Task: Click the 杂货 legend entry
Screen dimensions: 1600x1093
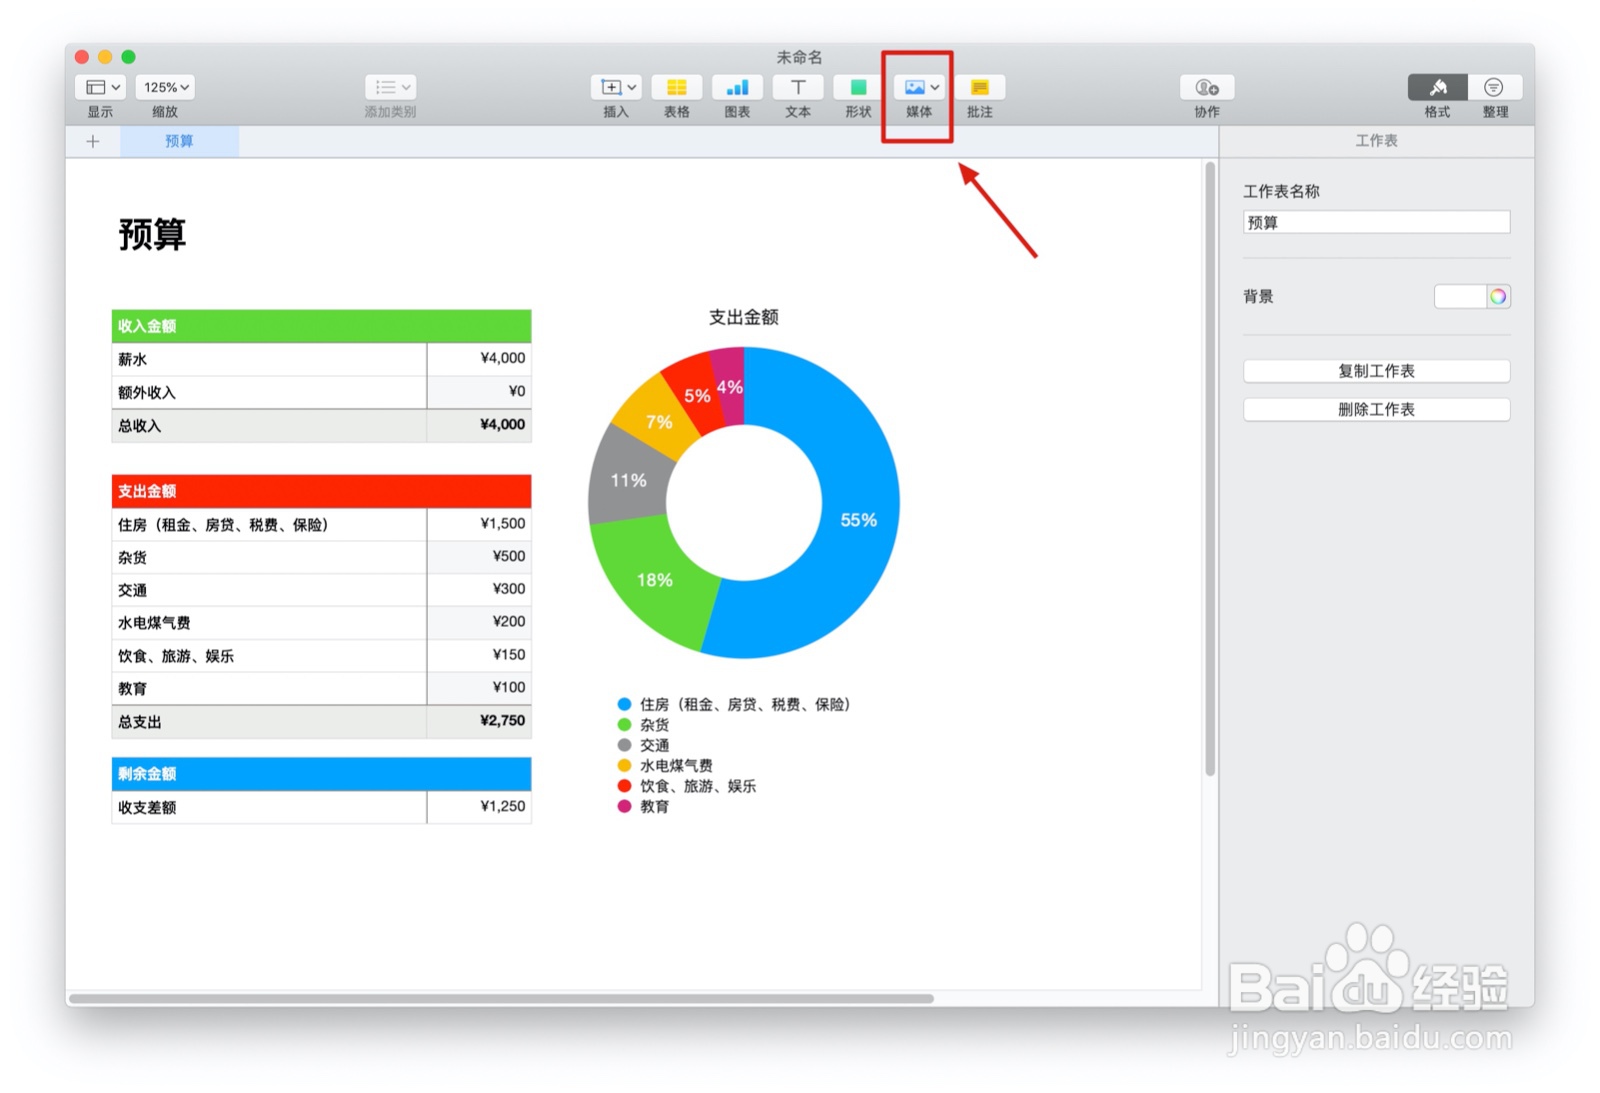Action: (643, 725)
